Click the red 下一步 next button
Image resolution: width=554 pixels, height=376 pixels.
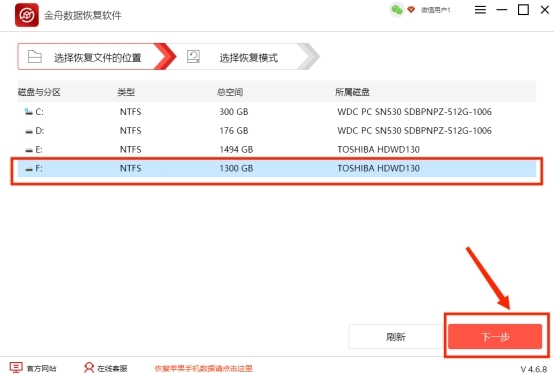tap(495, 337)
